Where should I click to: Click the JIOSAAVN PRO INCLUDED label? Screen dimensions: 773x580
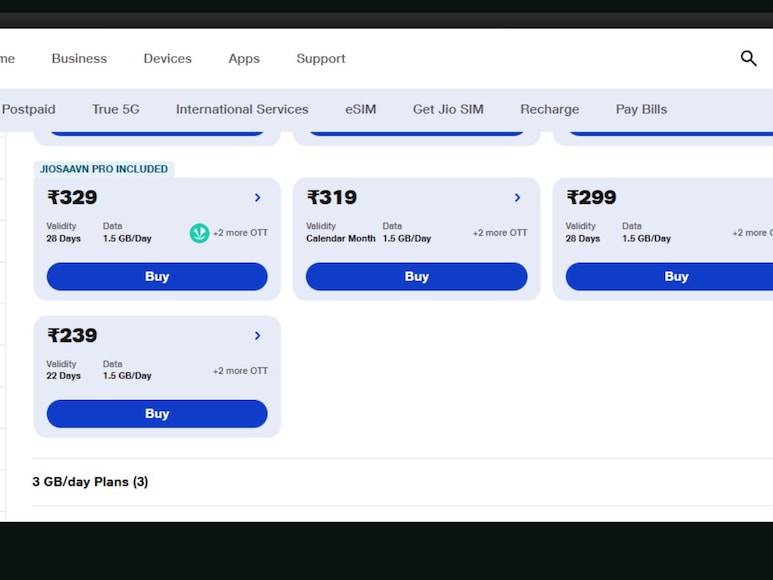104,169
